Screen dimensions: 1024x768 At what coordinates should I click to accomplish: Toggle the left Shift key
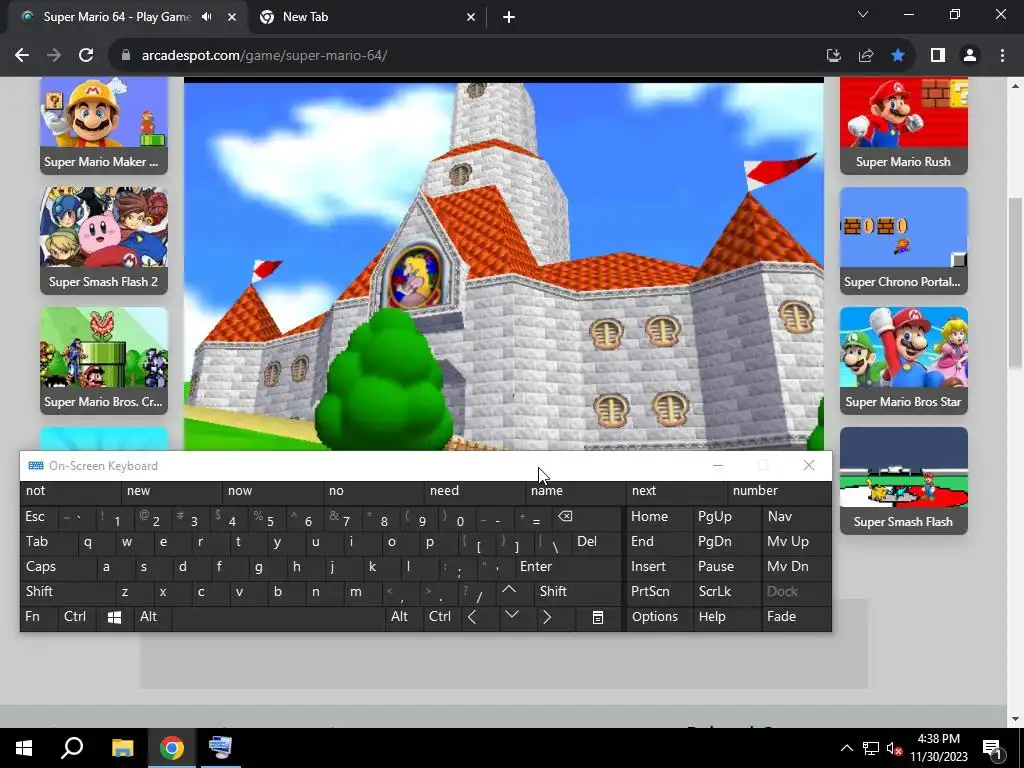68,592
